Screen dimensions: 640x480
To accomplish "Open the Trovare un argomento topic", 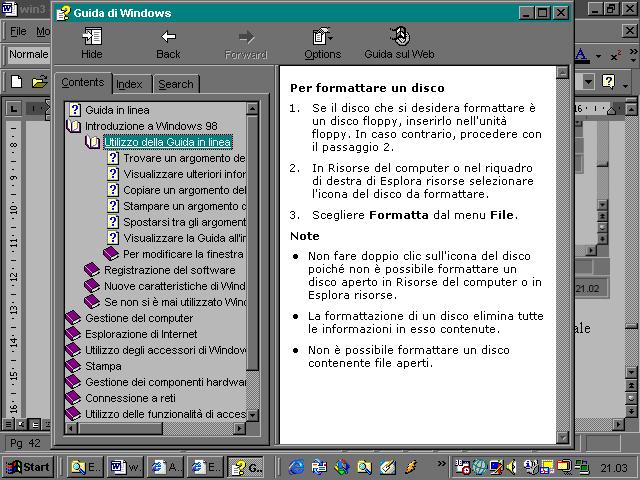I will point(184,158).
